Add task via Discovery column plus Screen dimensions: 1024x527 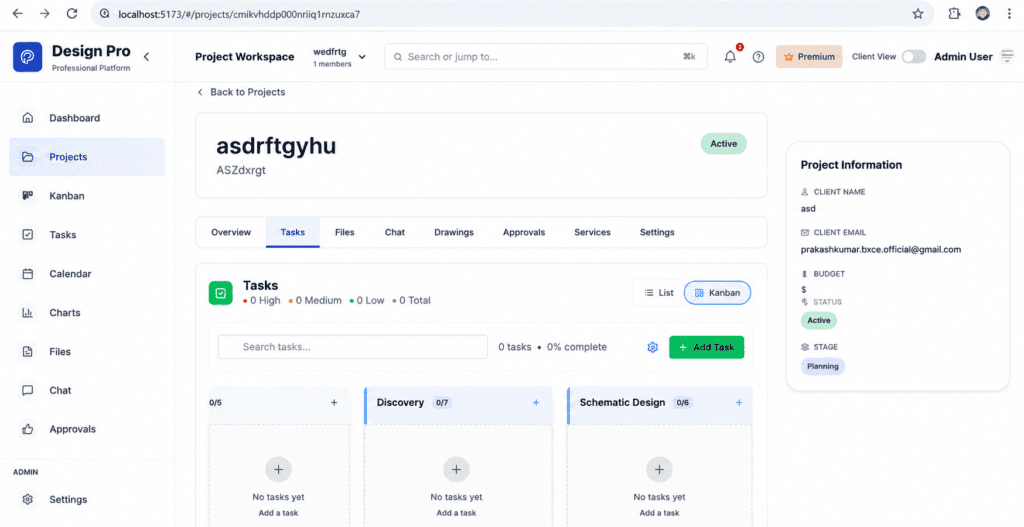(536, 402)
